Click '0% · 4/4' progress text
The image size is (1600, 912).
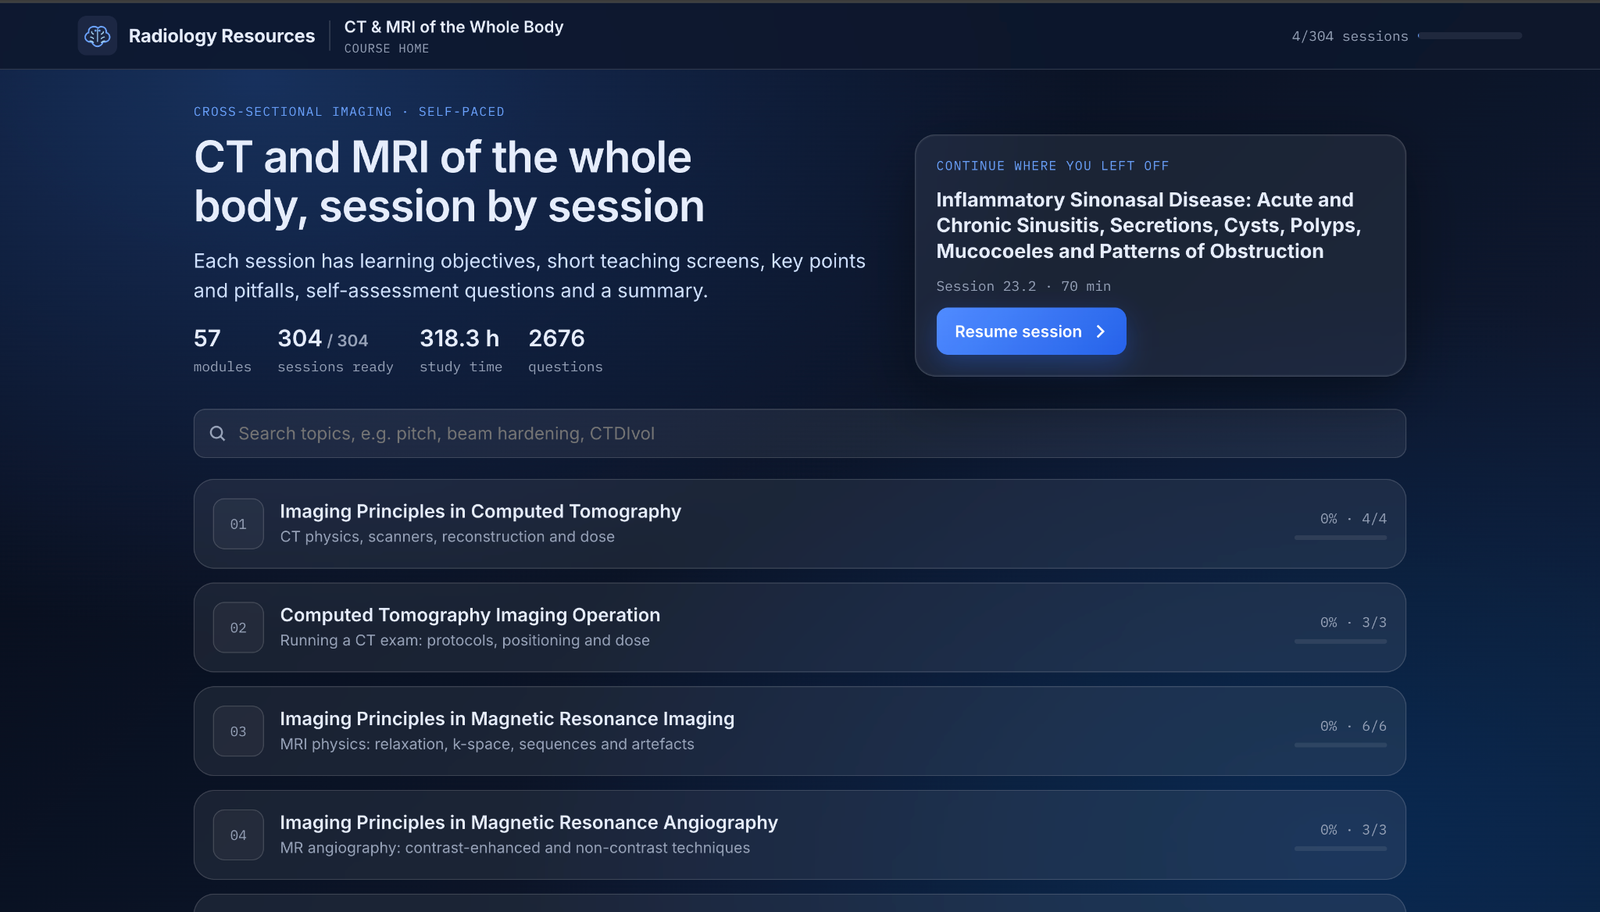pyautogui.click(x=1353, y=519)
